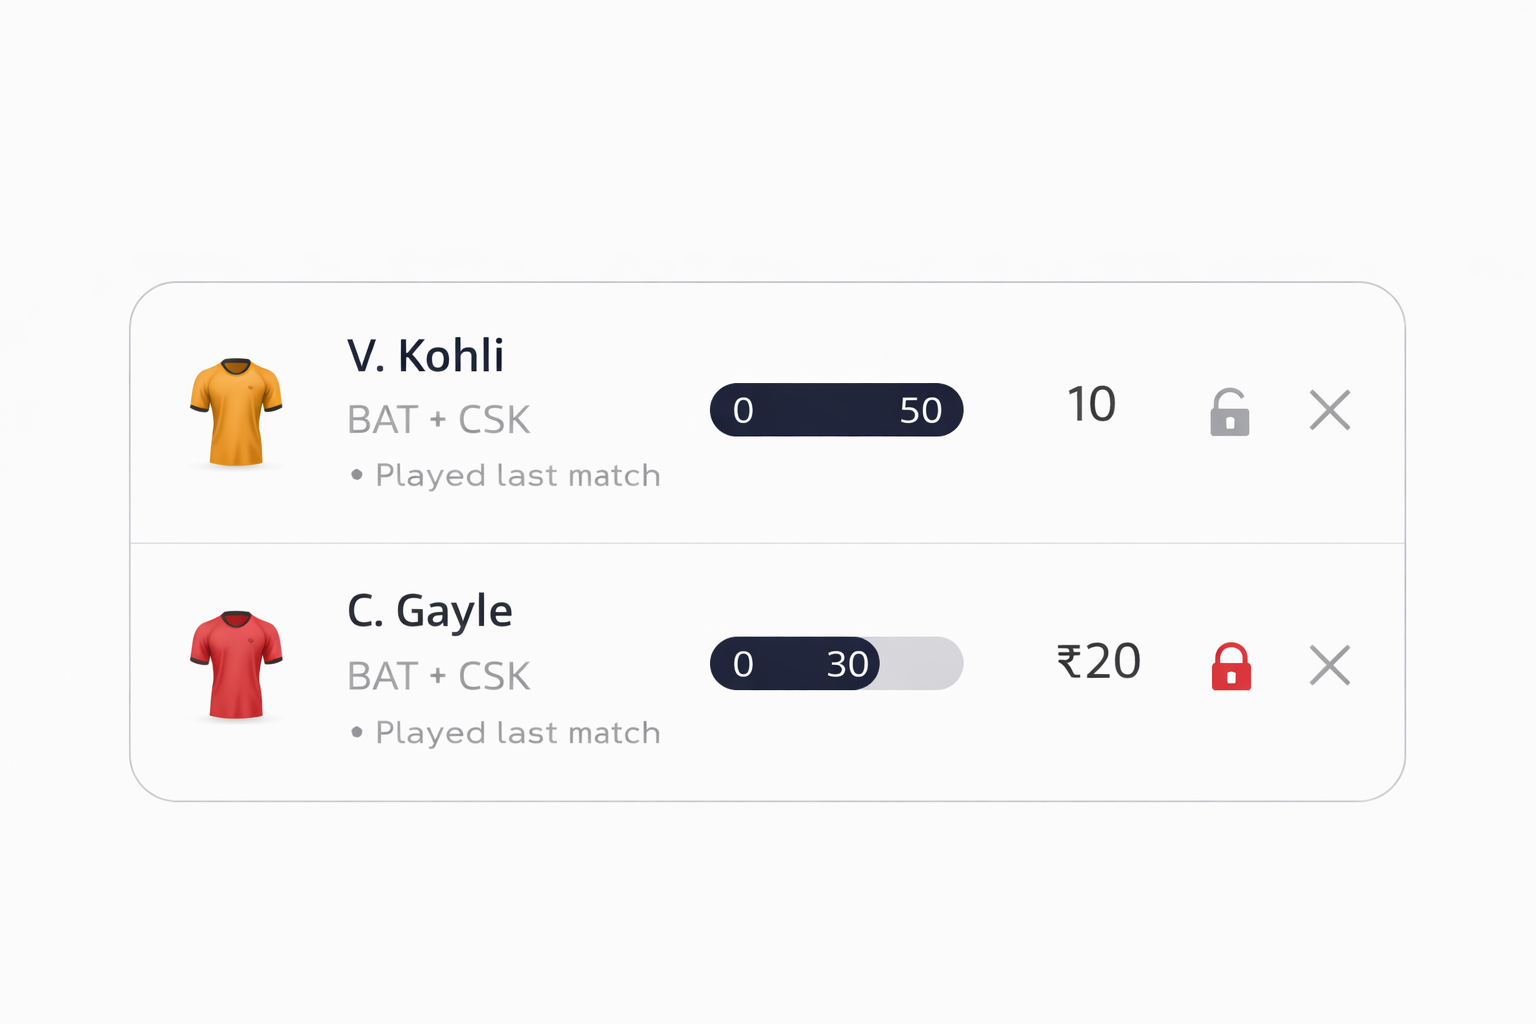The width and height of the screenshot is (1536, 1024).
Task: Click the BAT + CSK label under V. Kohli
Action: click(438, 420)
